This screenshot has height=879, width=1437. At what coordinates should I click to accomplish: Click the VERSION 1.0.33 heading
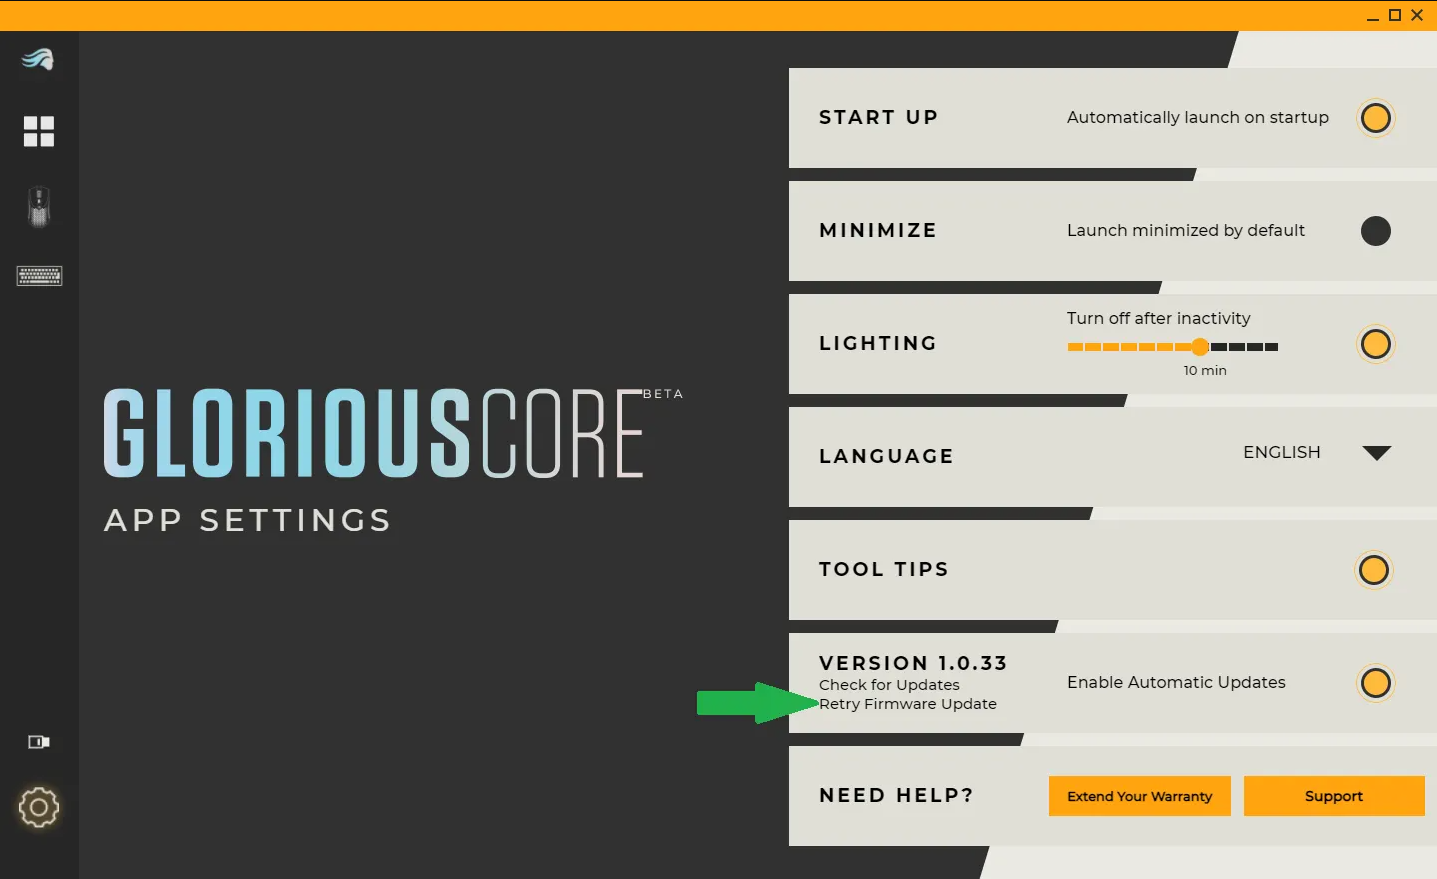coord(913,663)
